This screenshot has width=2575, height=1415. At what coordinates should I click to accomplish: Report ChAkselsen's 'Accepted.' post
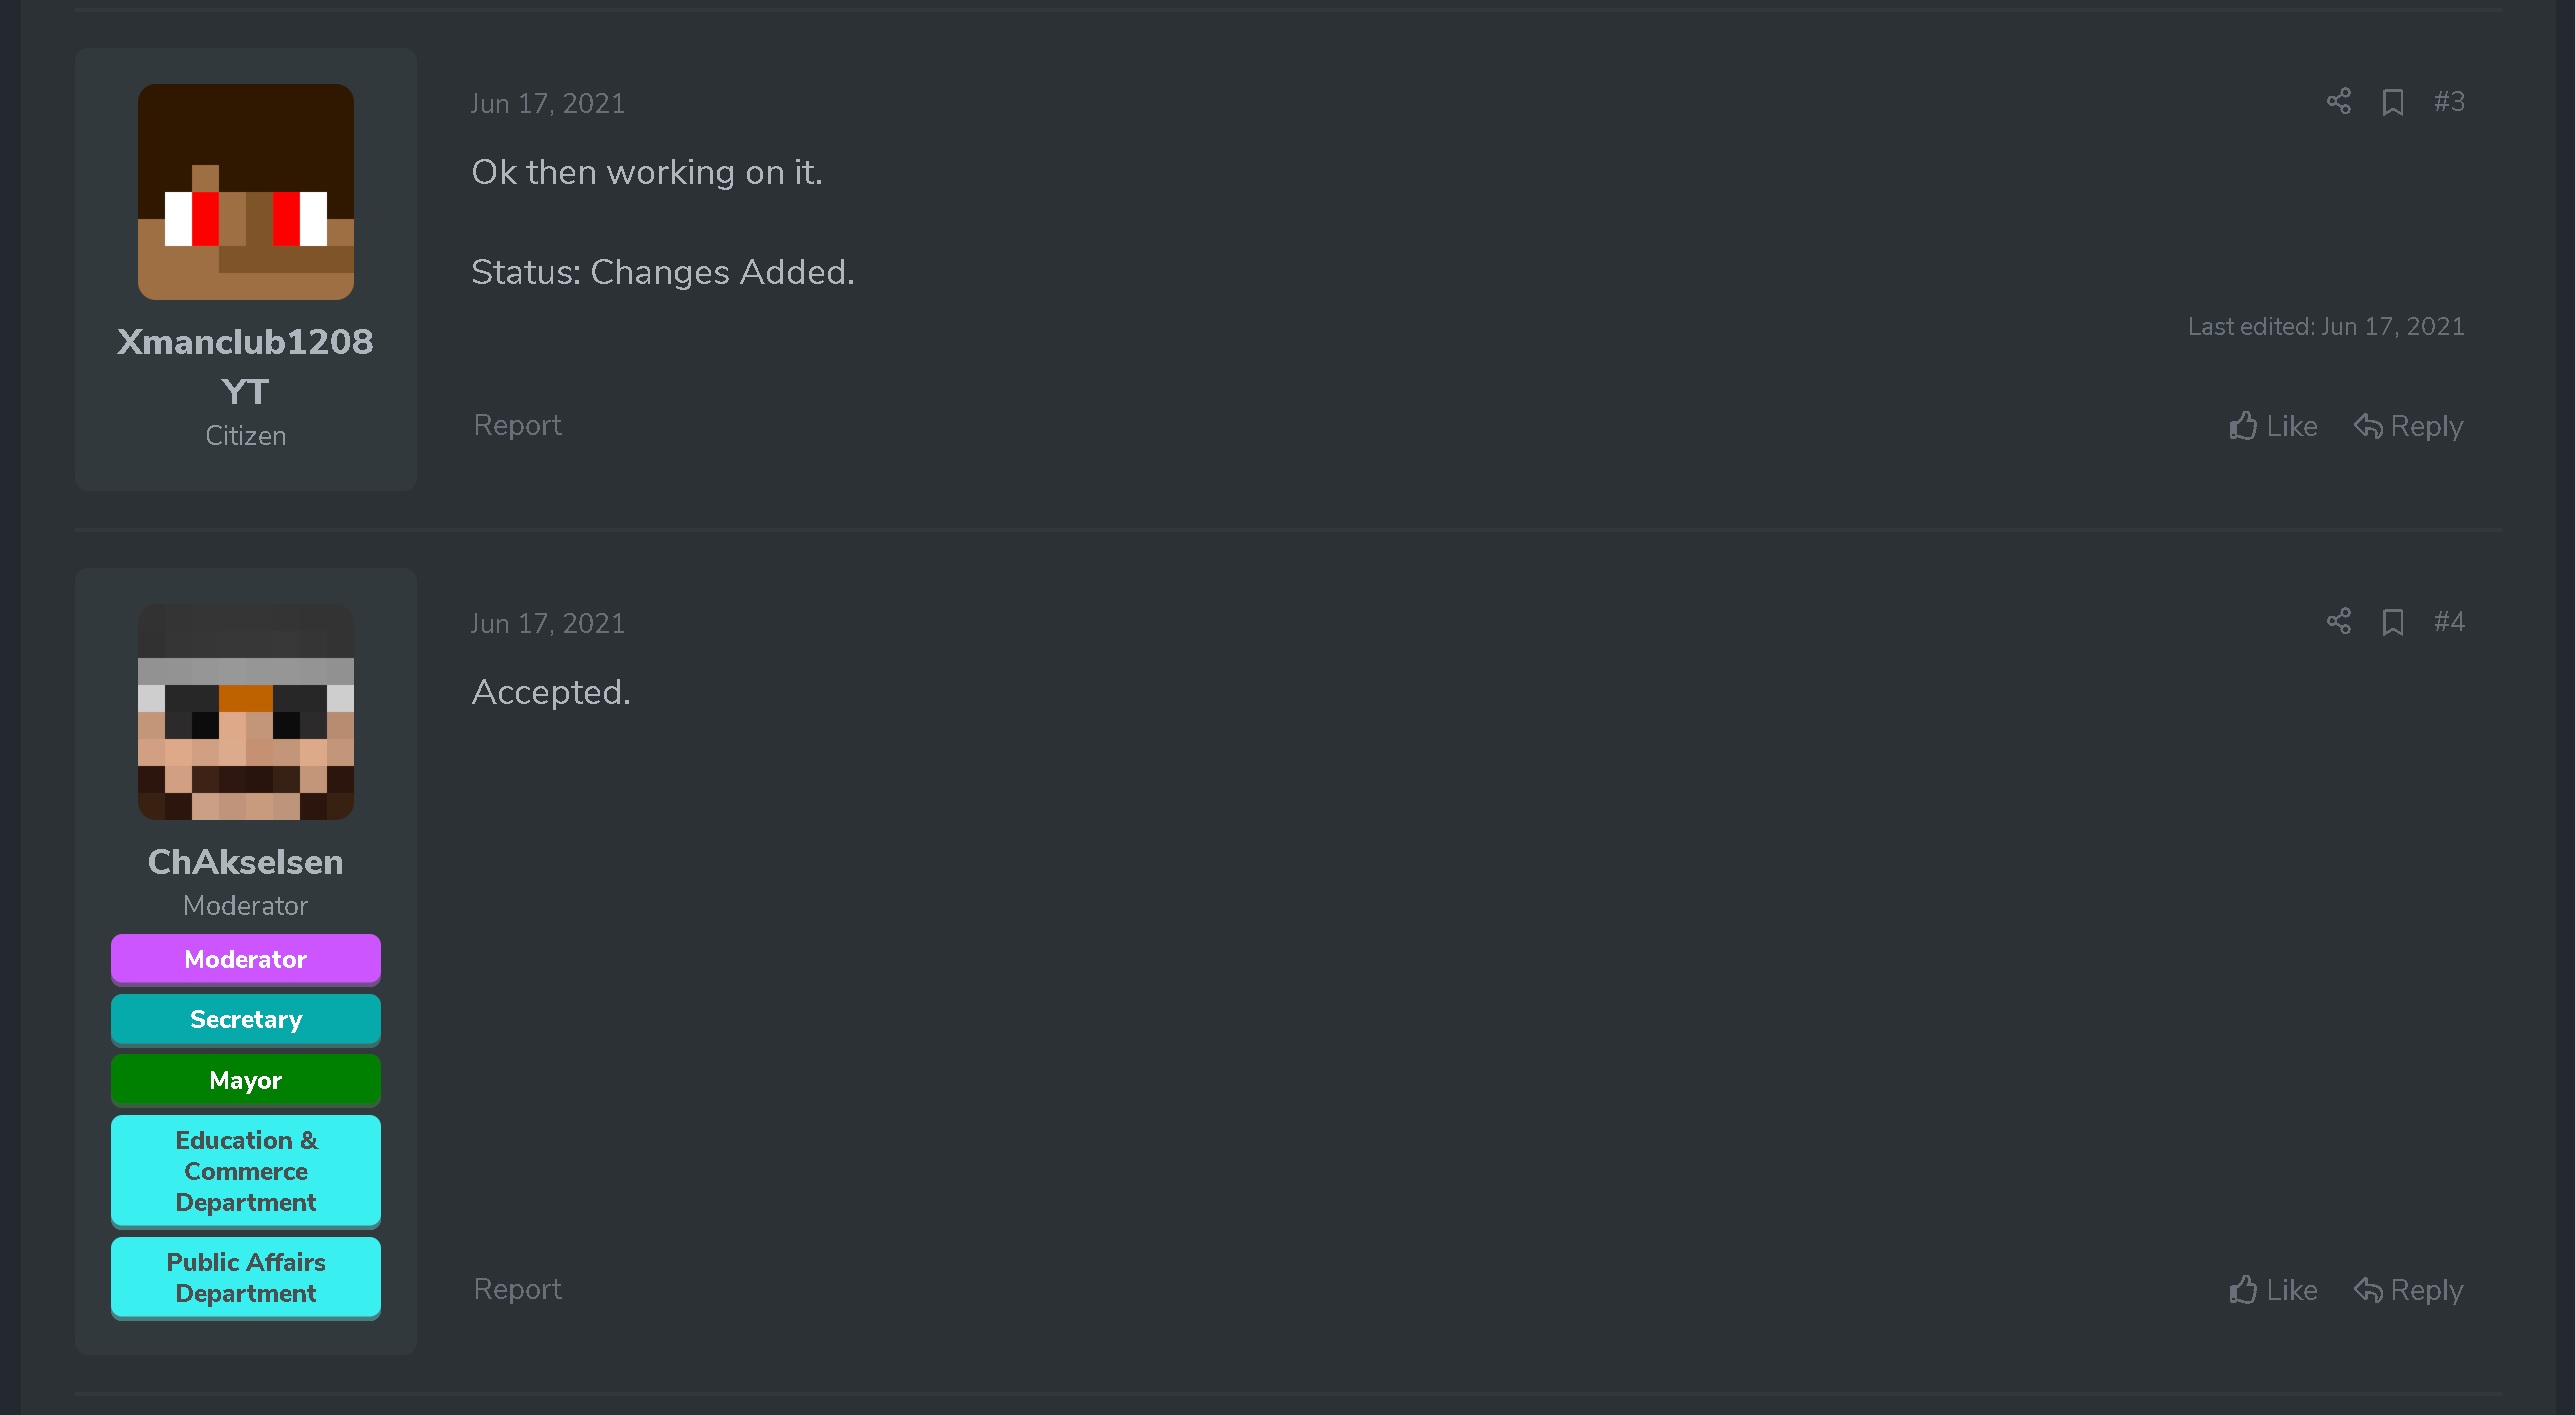pos(517,1289)
